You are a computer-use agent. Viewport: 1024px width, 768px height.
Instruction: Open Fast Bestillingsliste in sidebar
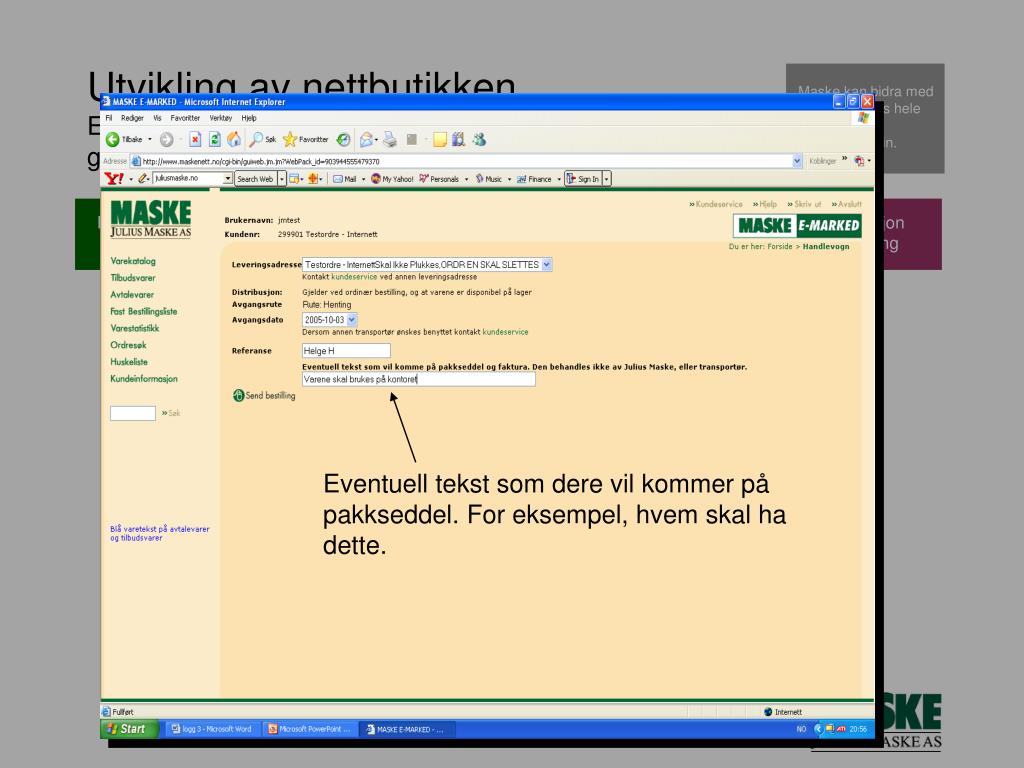click(144, 312)
